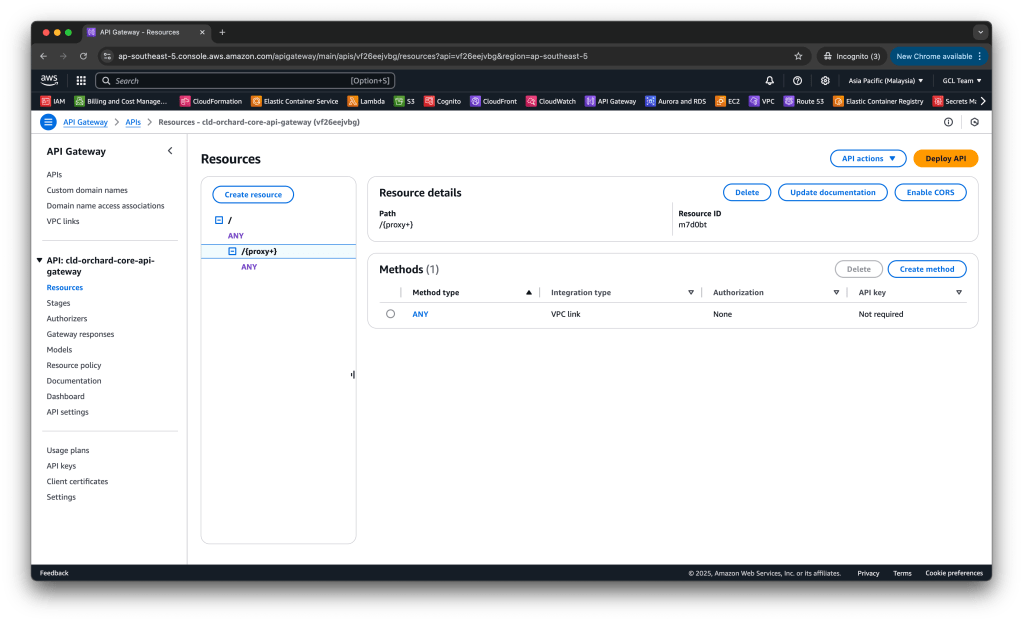This screenshot has width=1023, height=622.
Task: Toggle the hamburger navigation menu icon
Action: coord(48,122)
